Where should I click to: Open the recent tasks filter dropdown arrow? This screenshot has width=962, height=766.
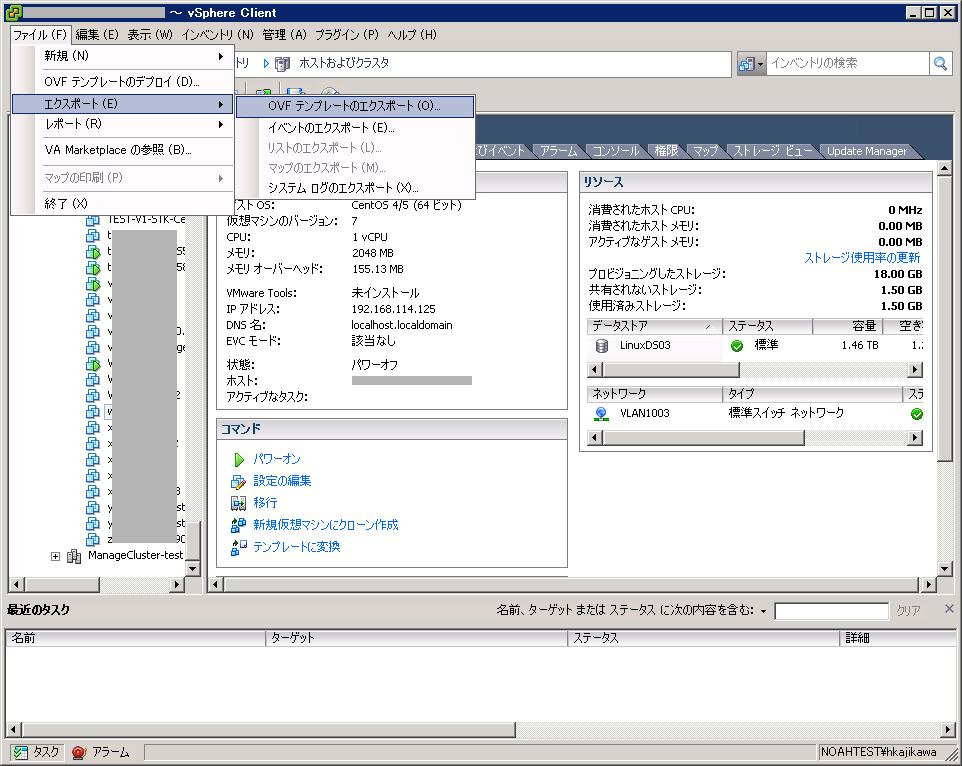(763, 611)
